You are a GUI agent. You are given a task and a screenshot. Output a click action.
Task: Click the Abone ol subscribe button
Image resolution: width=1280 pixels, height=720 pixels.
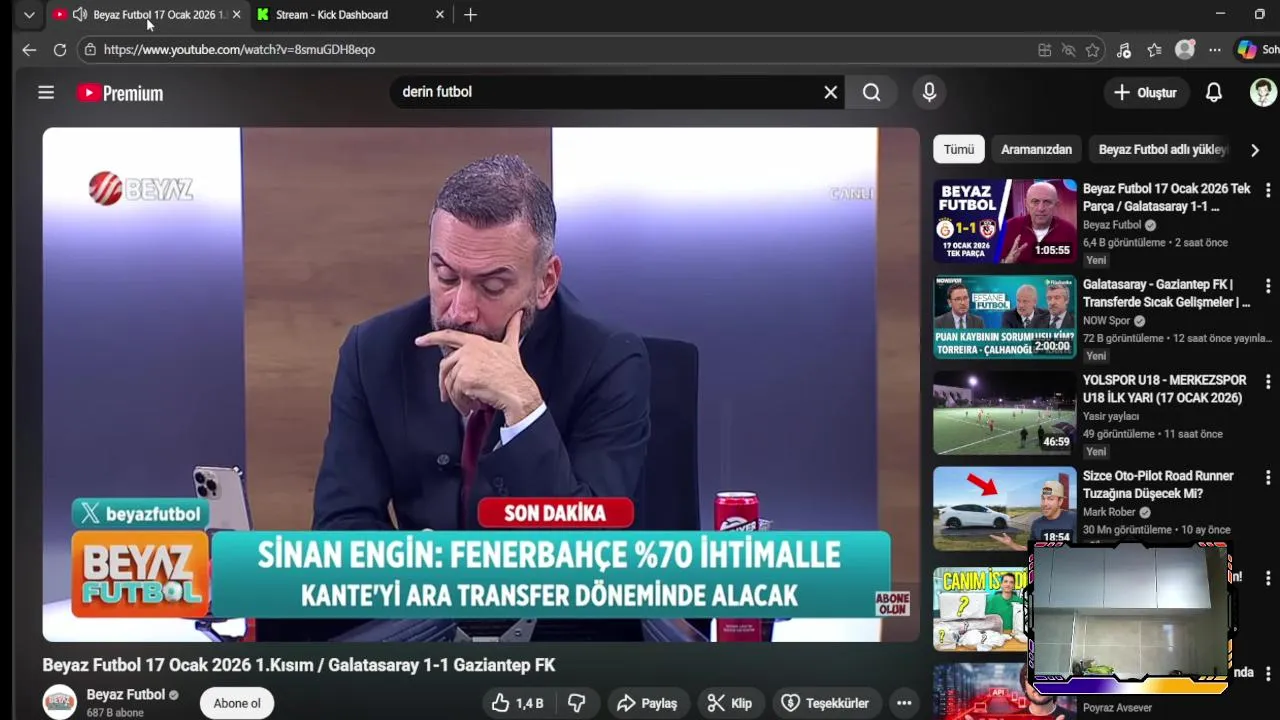(237, 703)
